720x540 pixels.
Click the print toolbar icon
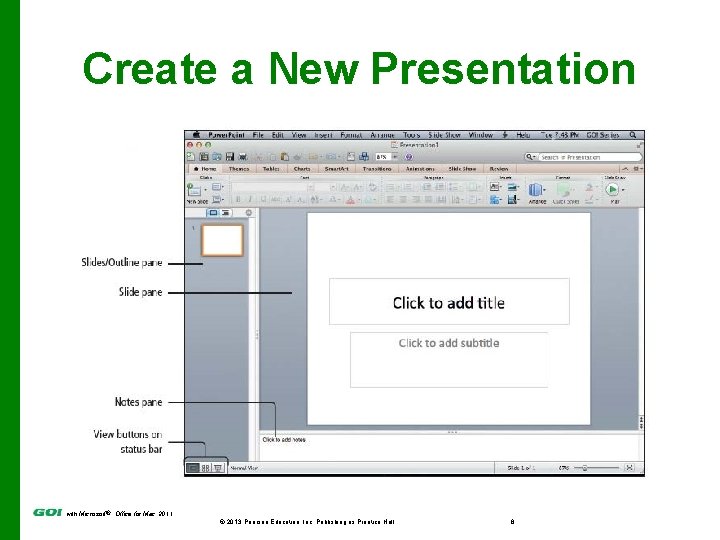tap(242, 157)
